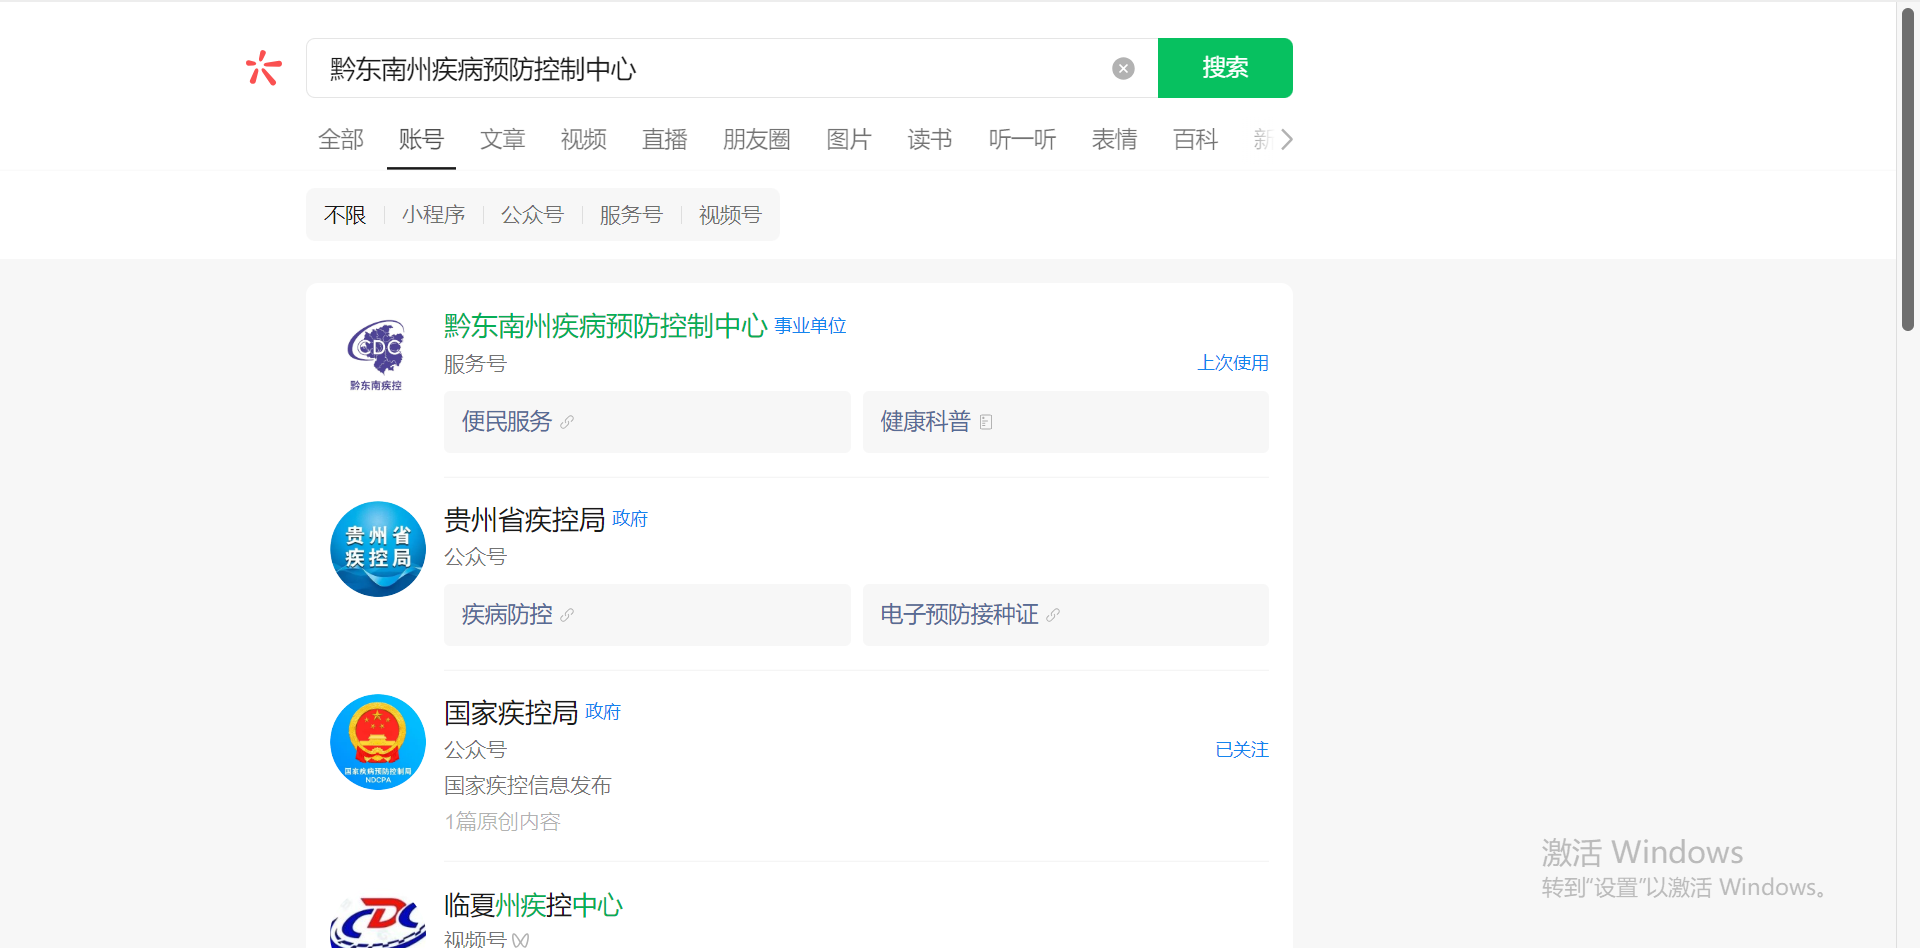1920x948 pixels.
Task: Expand more tabs with the right chevron
Action: (x=1287, y=139)
